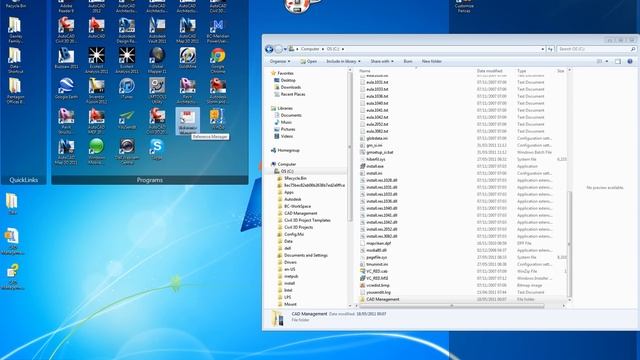Image resolution: width=640 pixels, height=360 pixels.
Task: Select Homegroup in navigation pane
Action: [285, 150]
